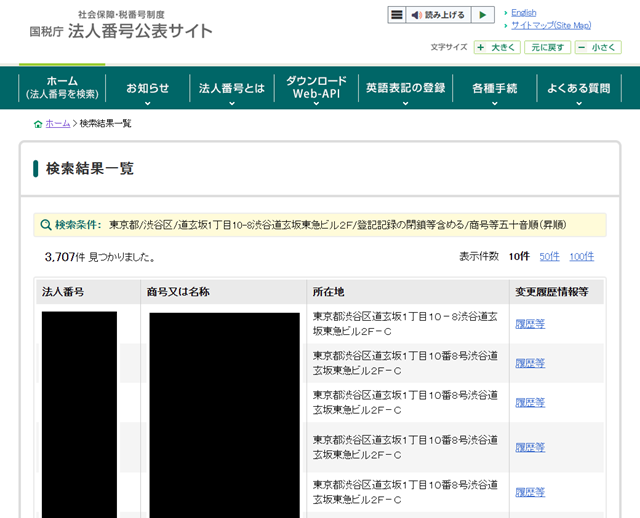Go to よくある質問 page
This screenshot has height=518, width=640.
tap(578, 88)
